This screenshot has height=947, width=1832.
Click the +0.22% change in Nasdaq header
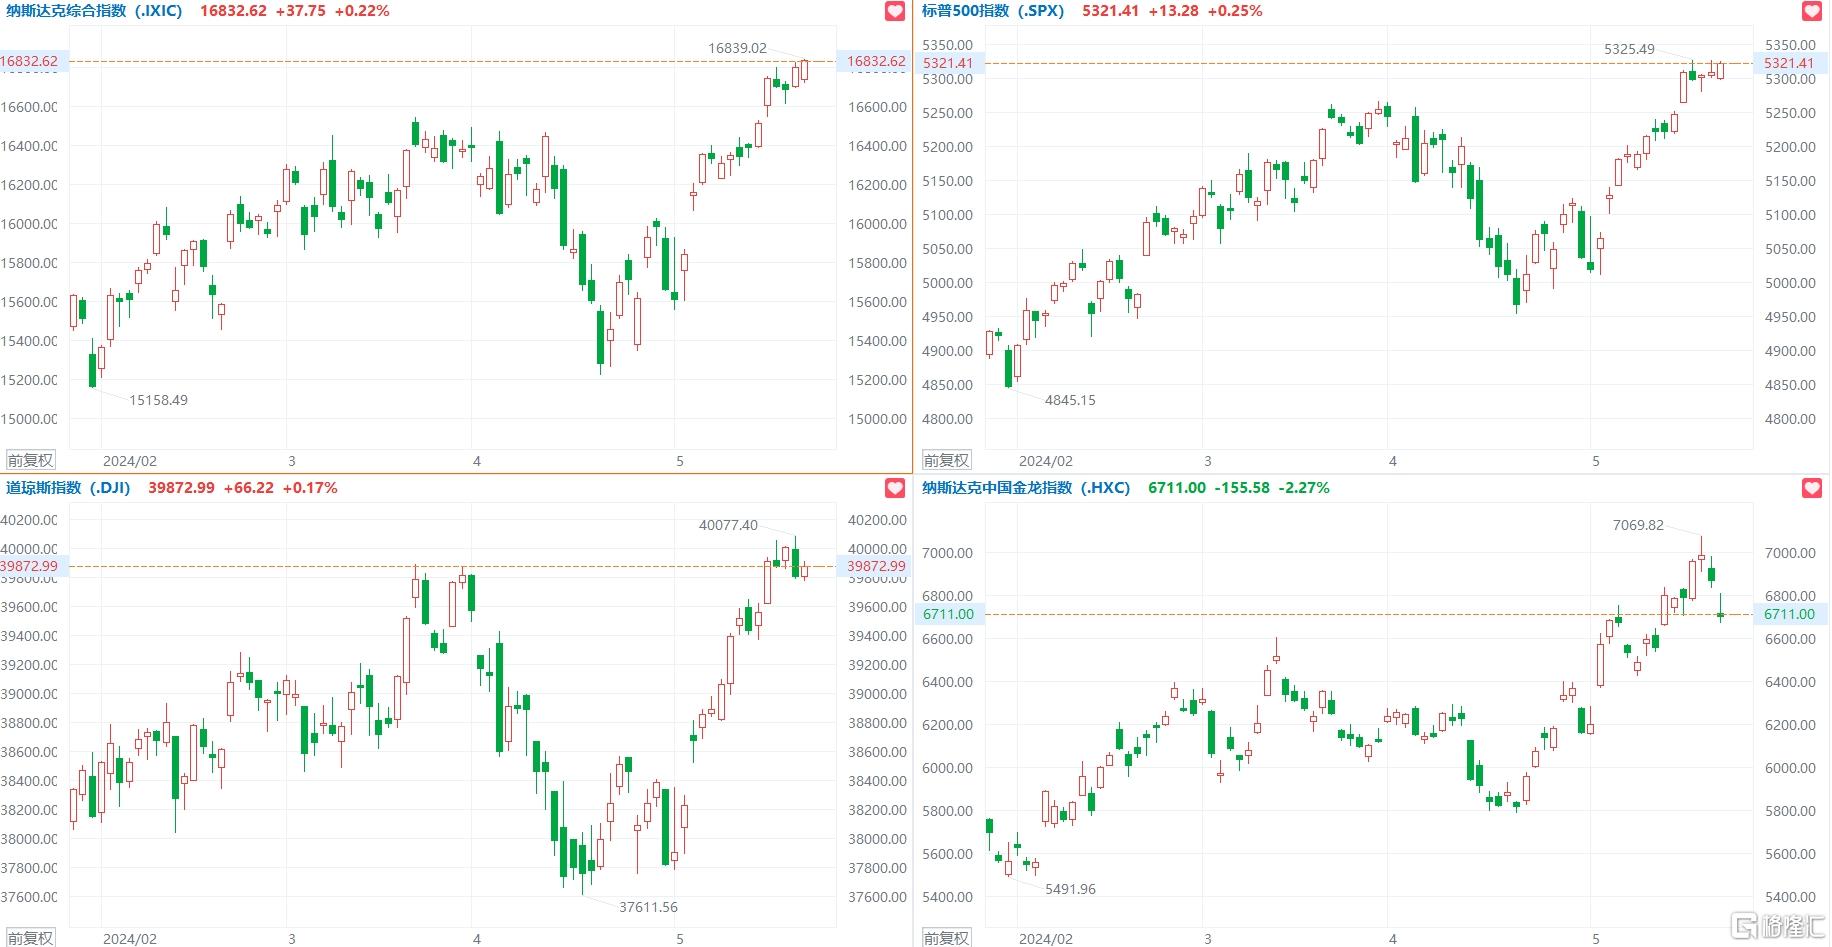362,11
